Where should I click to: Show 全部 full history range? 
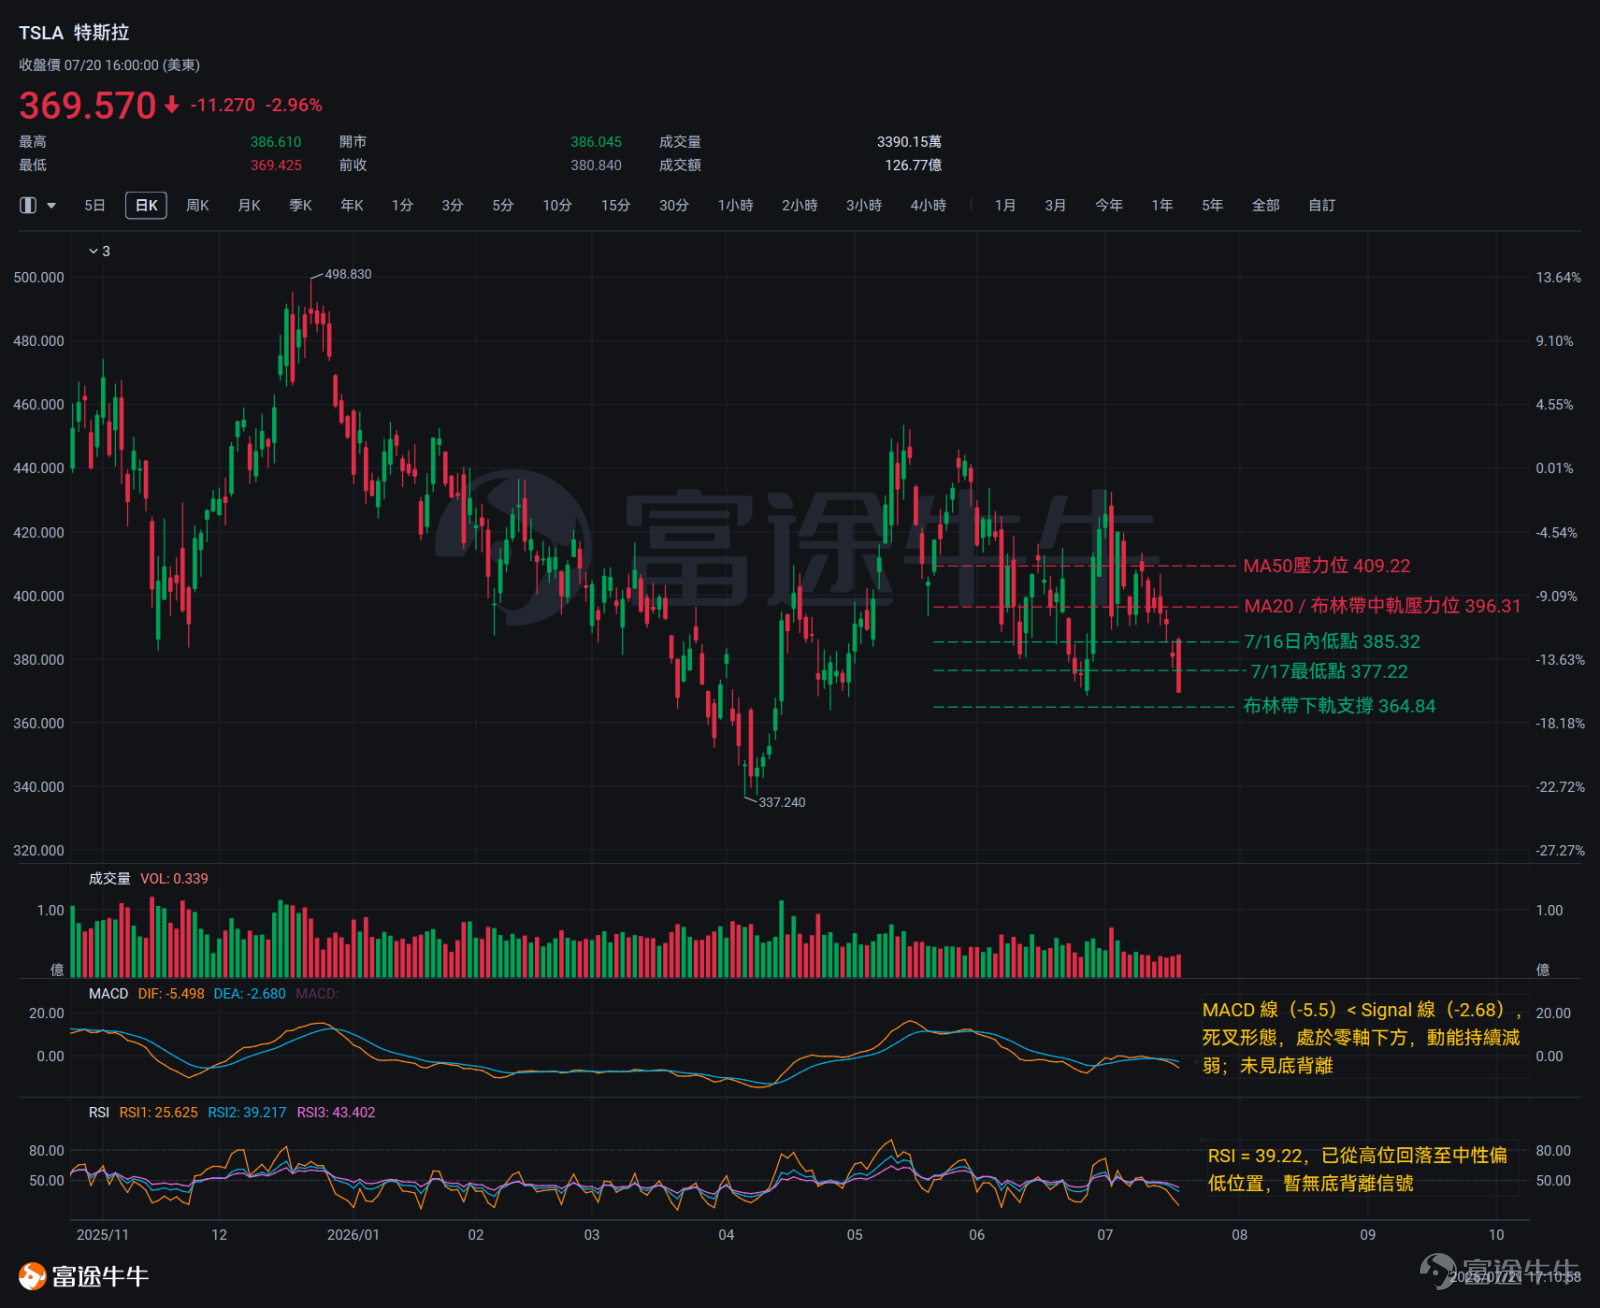(1266, 205)
